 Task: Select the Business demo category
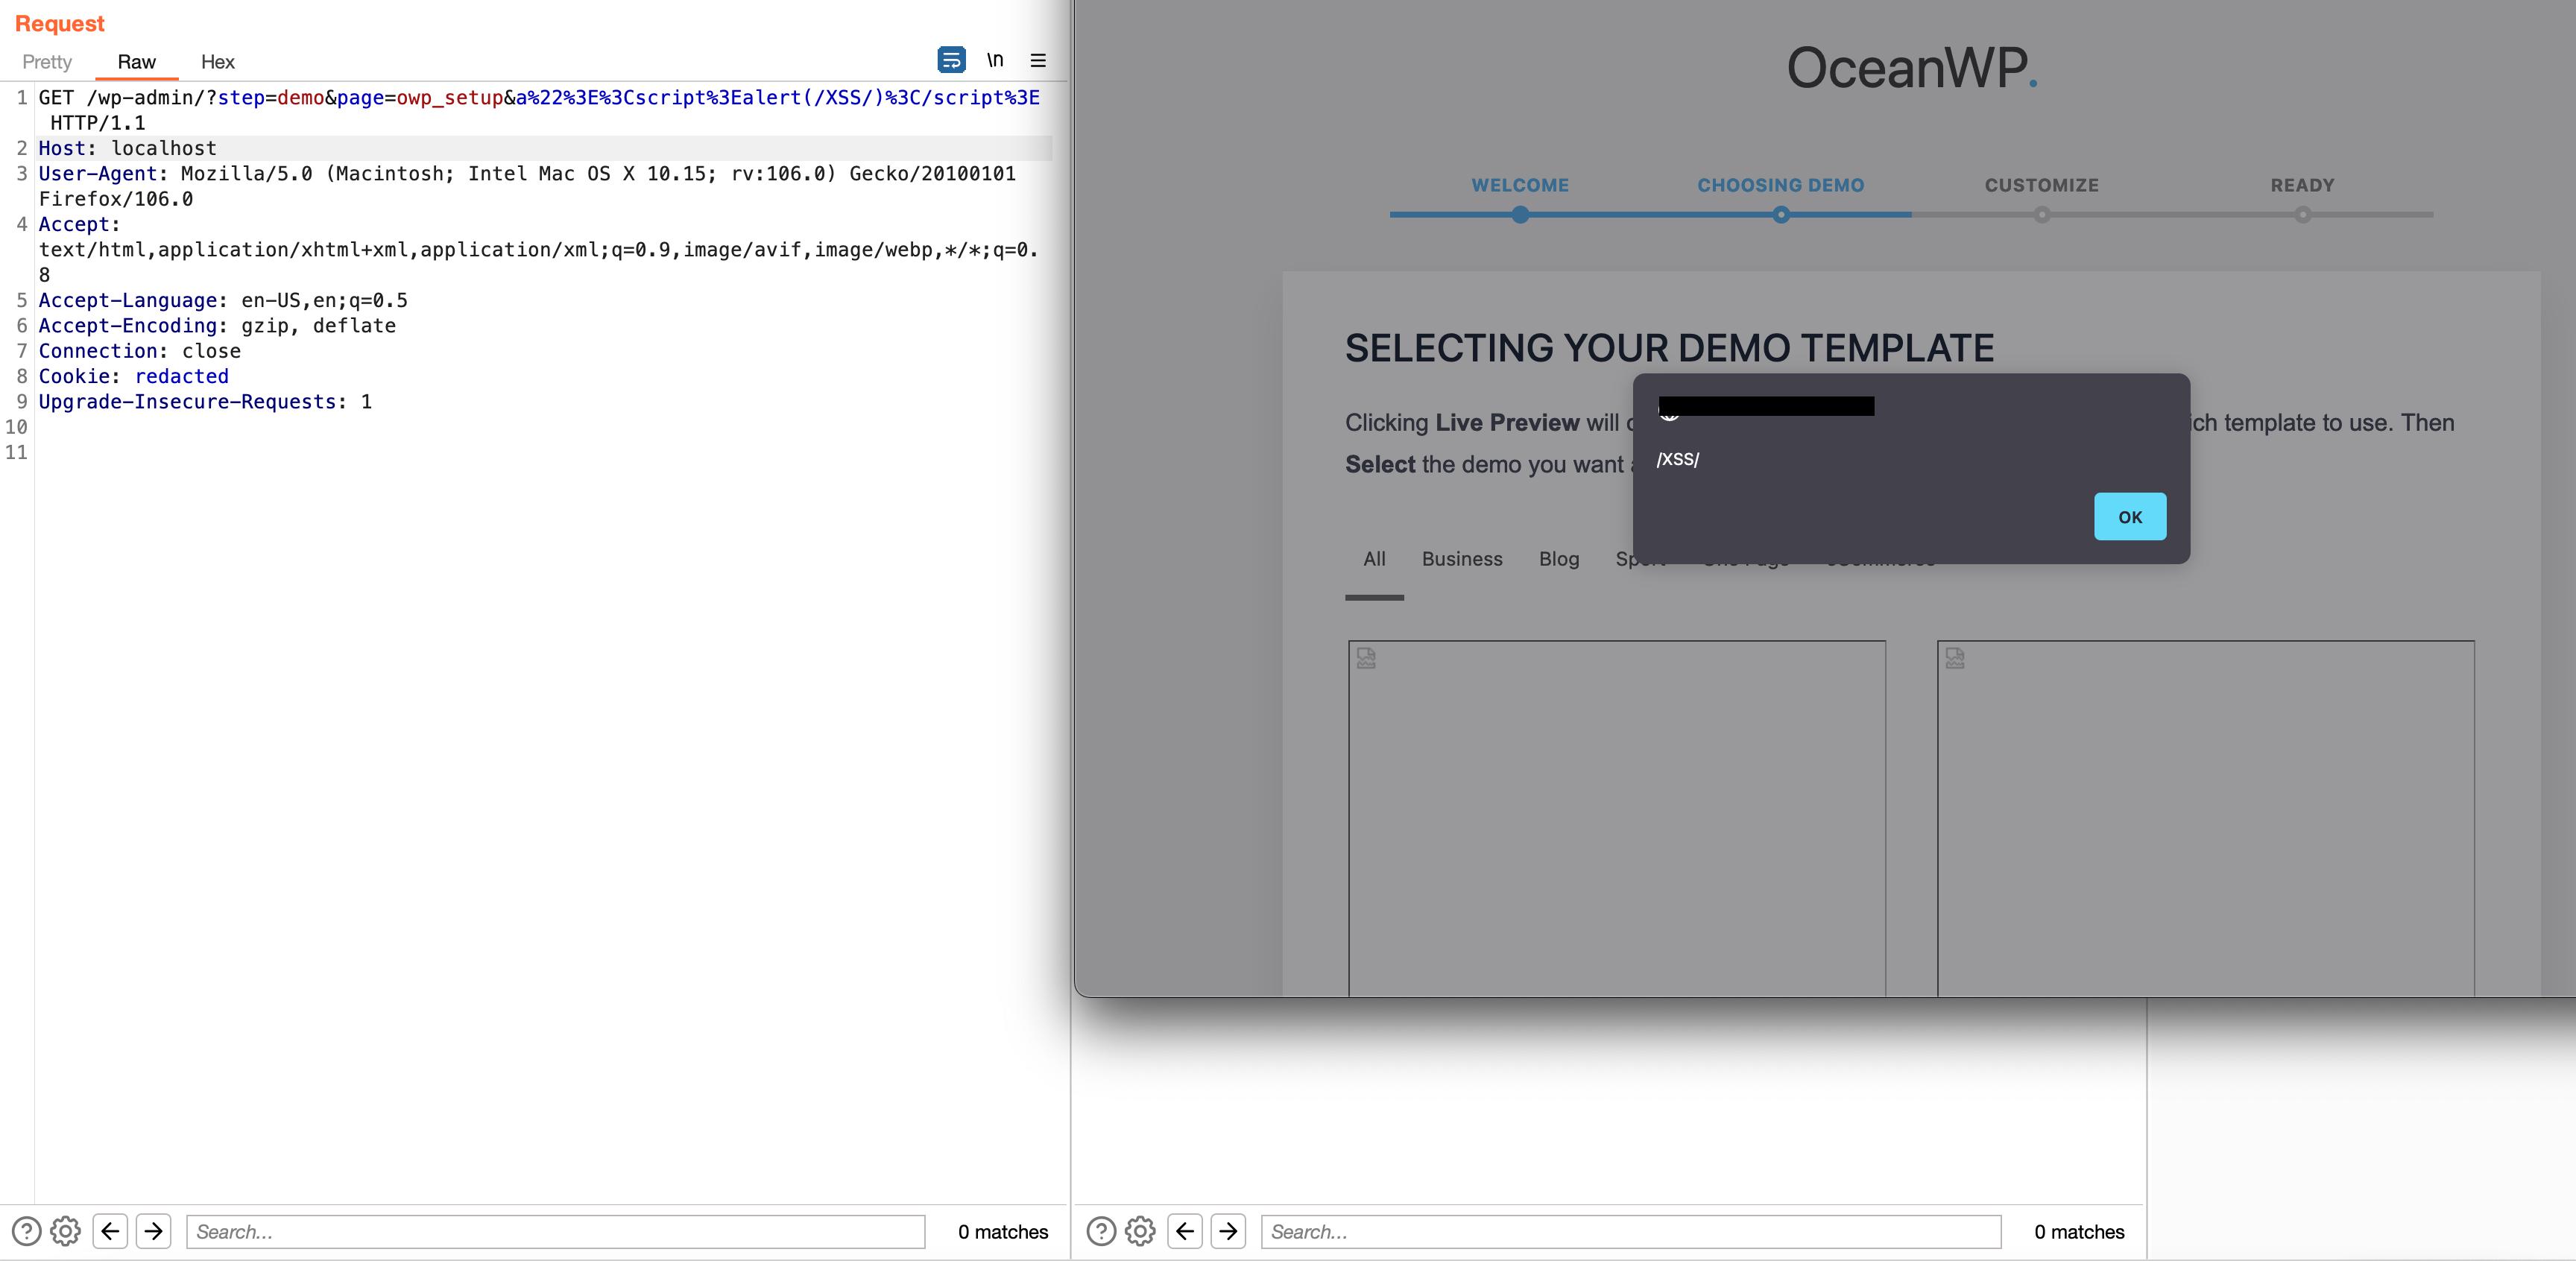click(x=1462, y=559)
